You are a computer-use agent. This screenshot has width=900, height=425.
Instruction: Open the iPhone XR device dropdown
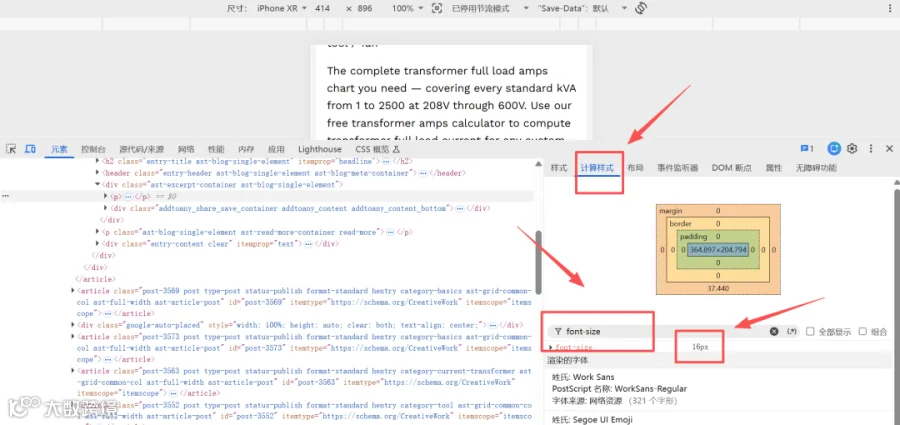pyautogui.click(x=282, y=9)
